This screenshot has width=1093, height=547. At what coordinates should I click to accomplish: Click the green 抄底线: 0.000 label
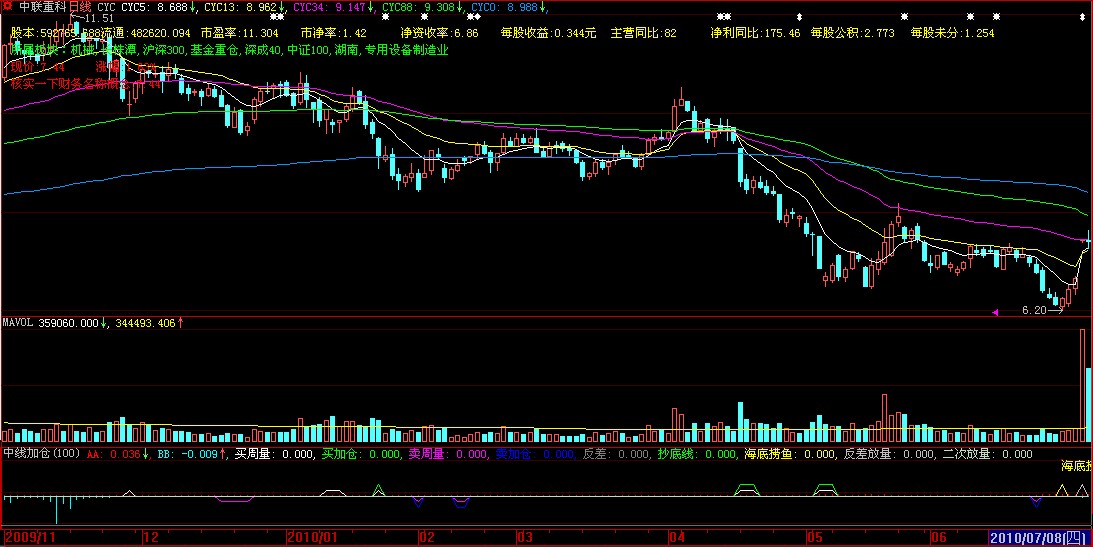[697, 454]
